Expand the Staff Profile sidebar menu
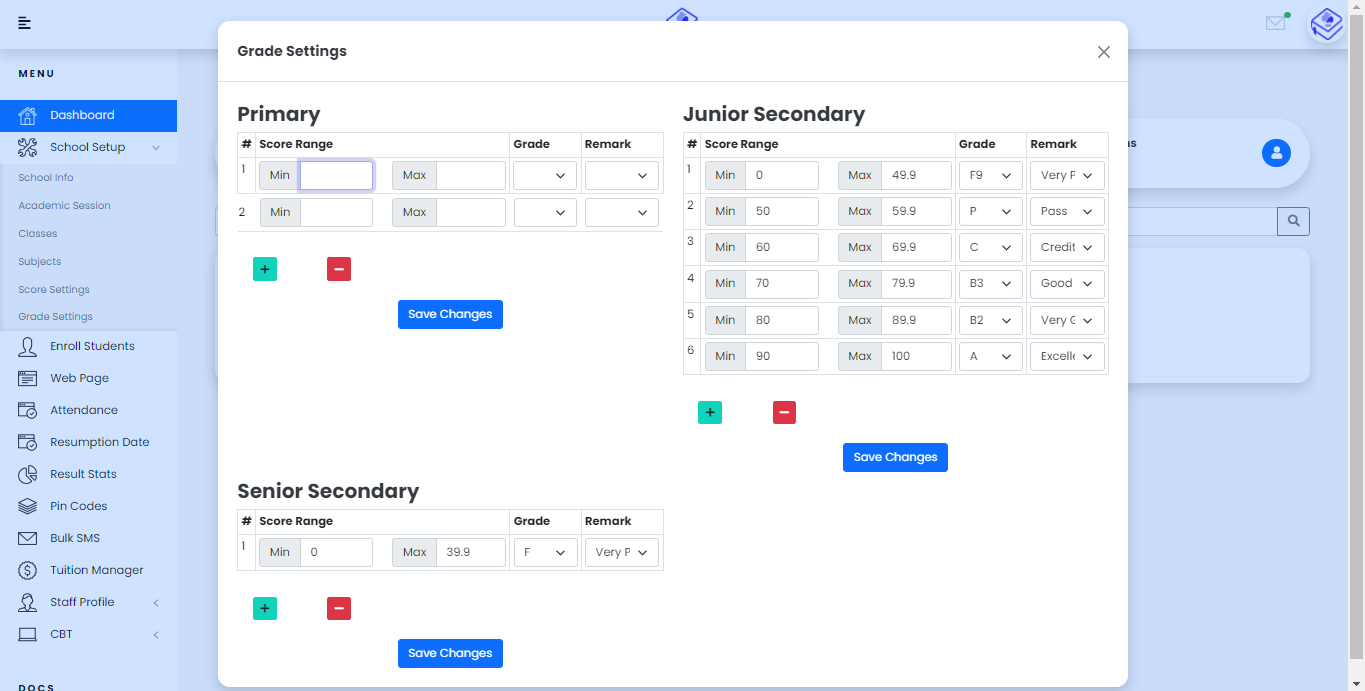Screen dimensions: 1365x691 (x=82, y=602)
